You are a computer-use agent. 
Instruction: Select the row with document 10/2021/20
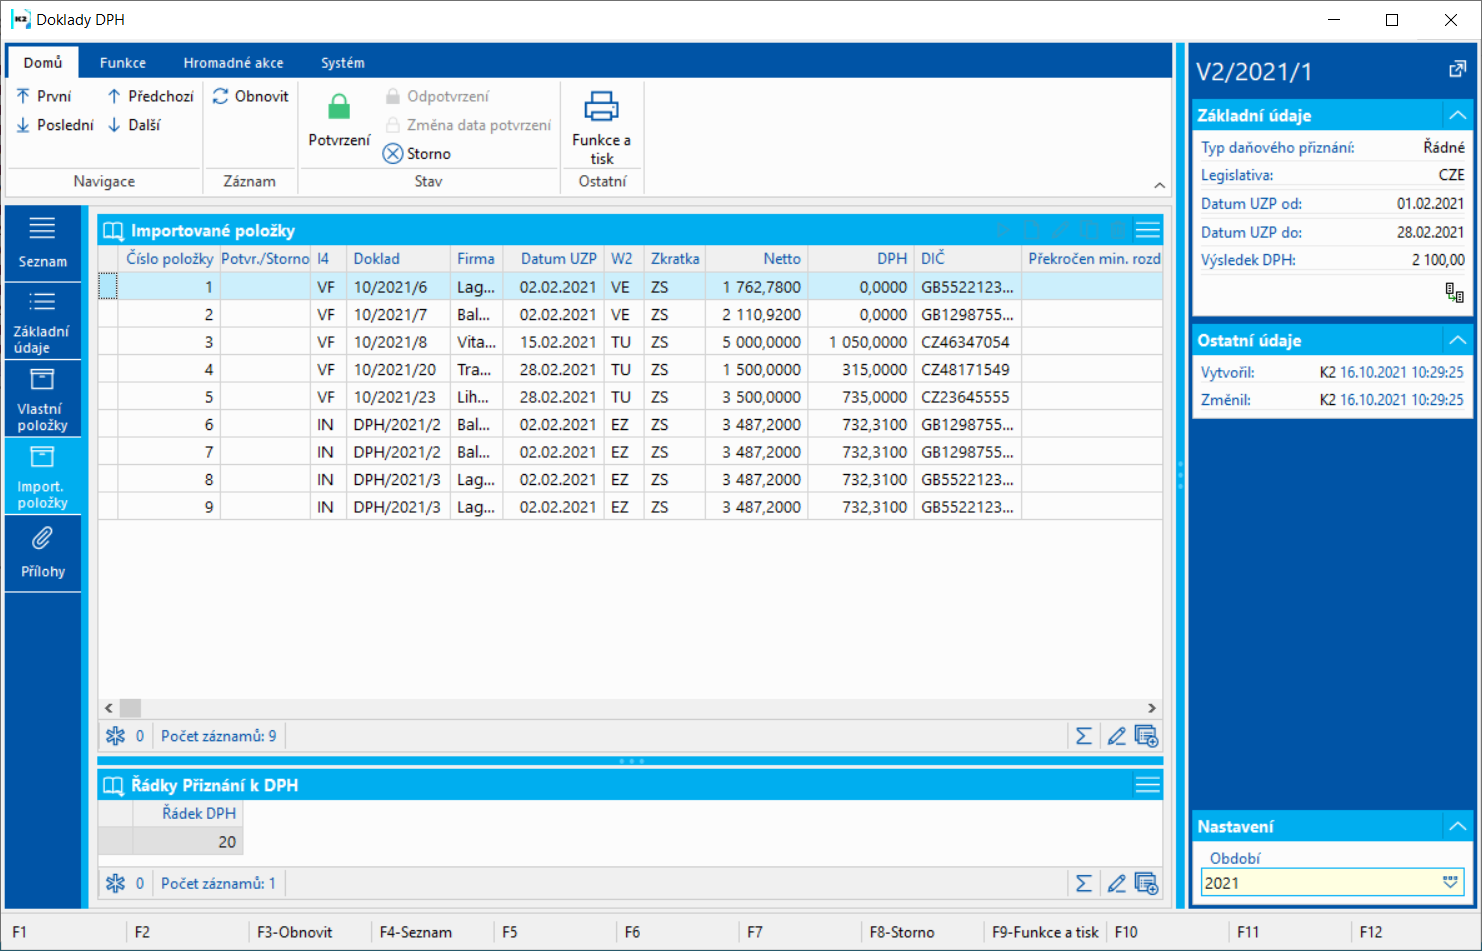[x=630, y=370]
